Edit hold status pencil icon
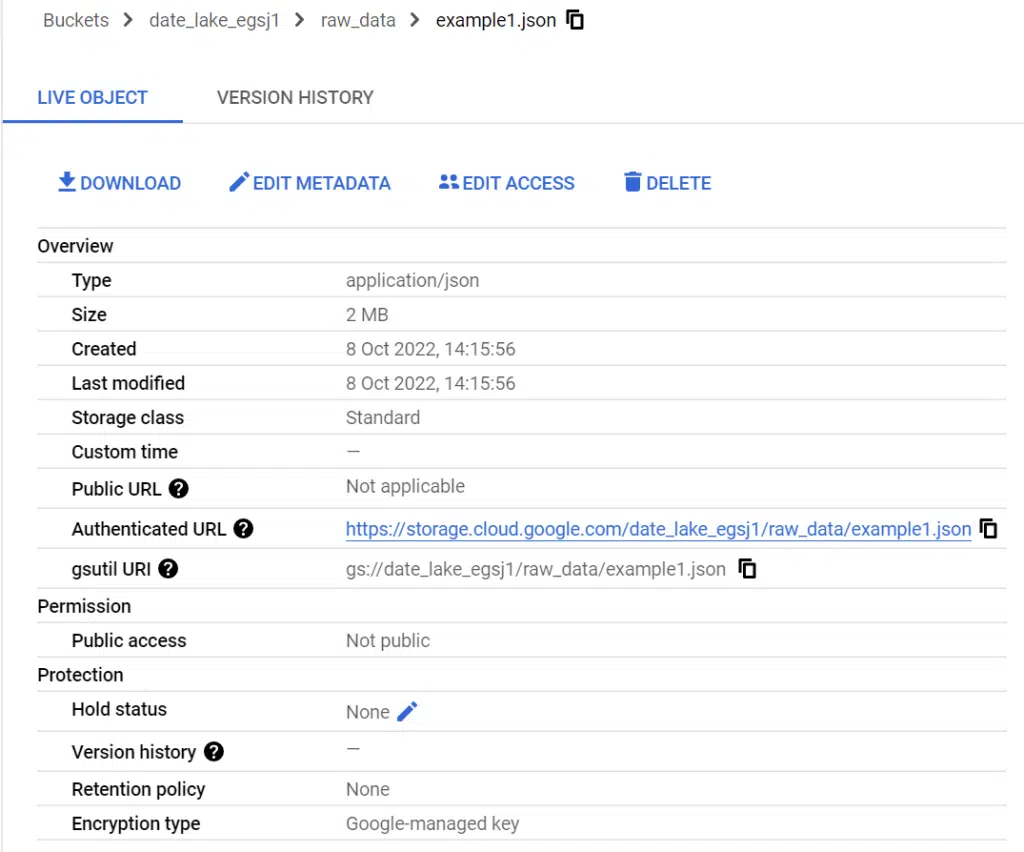This screenshot has height=852, width=1024. coord(407,711)
